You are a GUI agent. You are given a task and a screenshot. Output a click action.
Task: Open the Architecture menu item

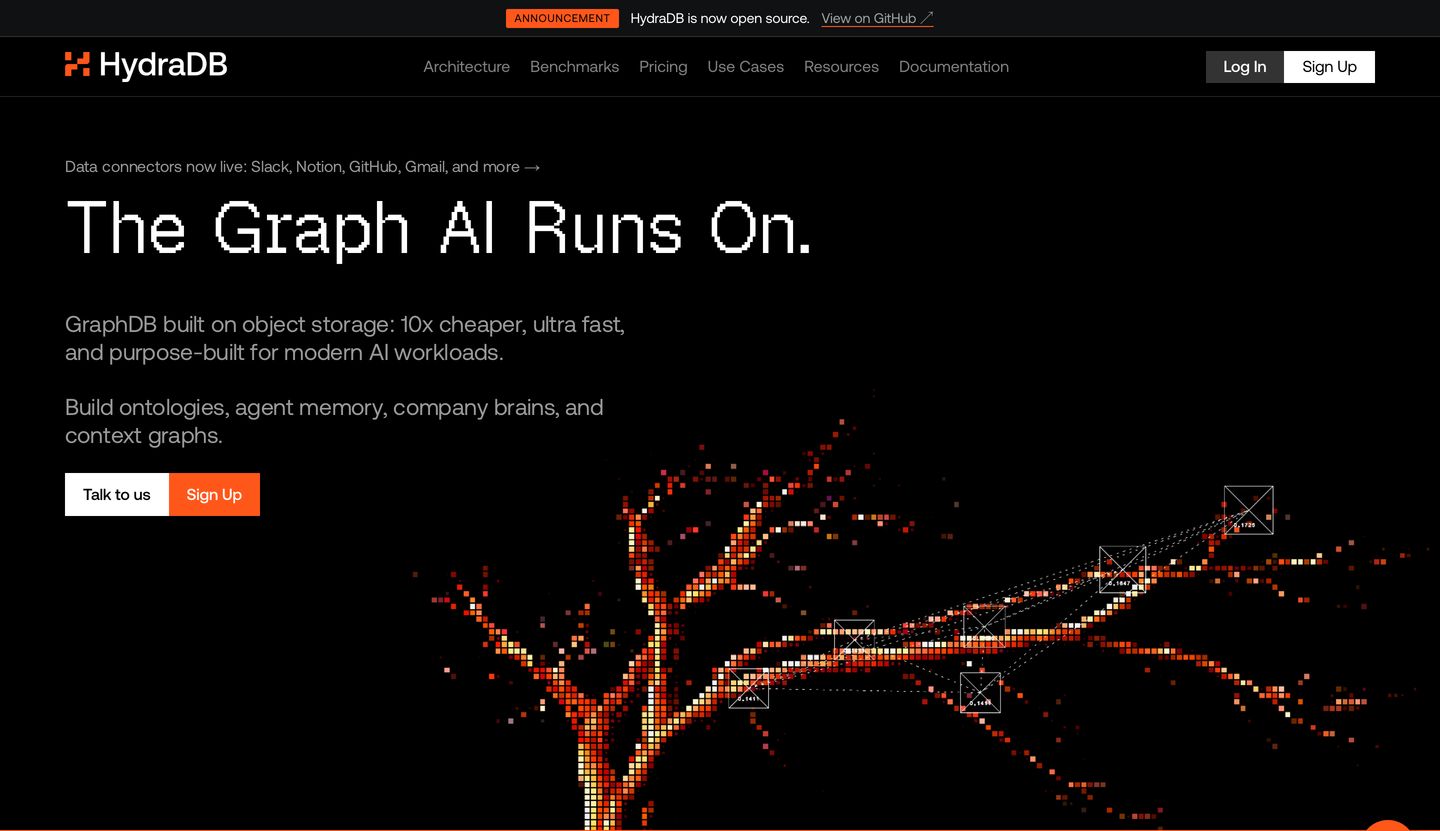click(x=466, y=67)
